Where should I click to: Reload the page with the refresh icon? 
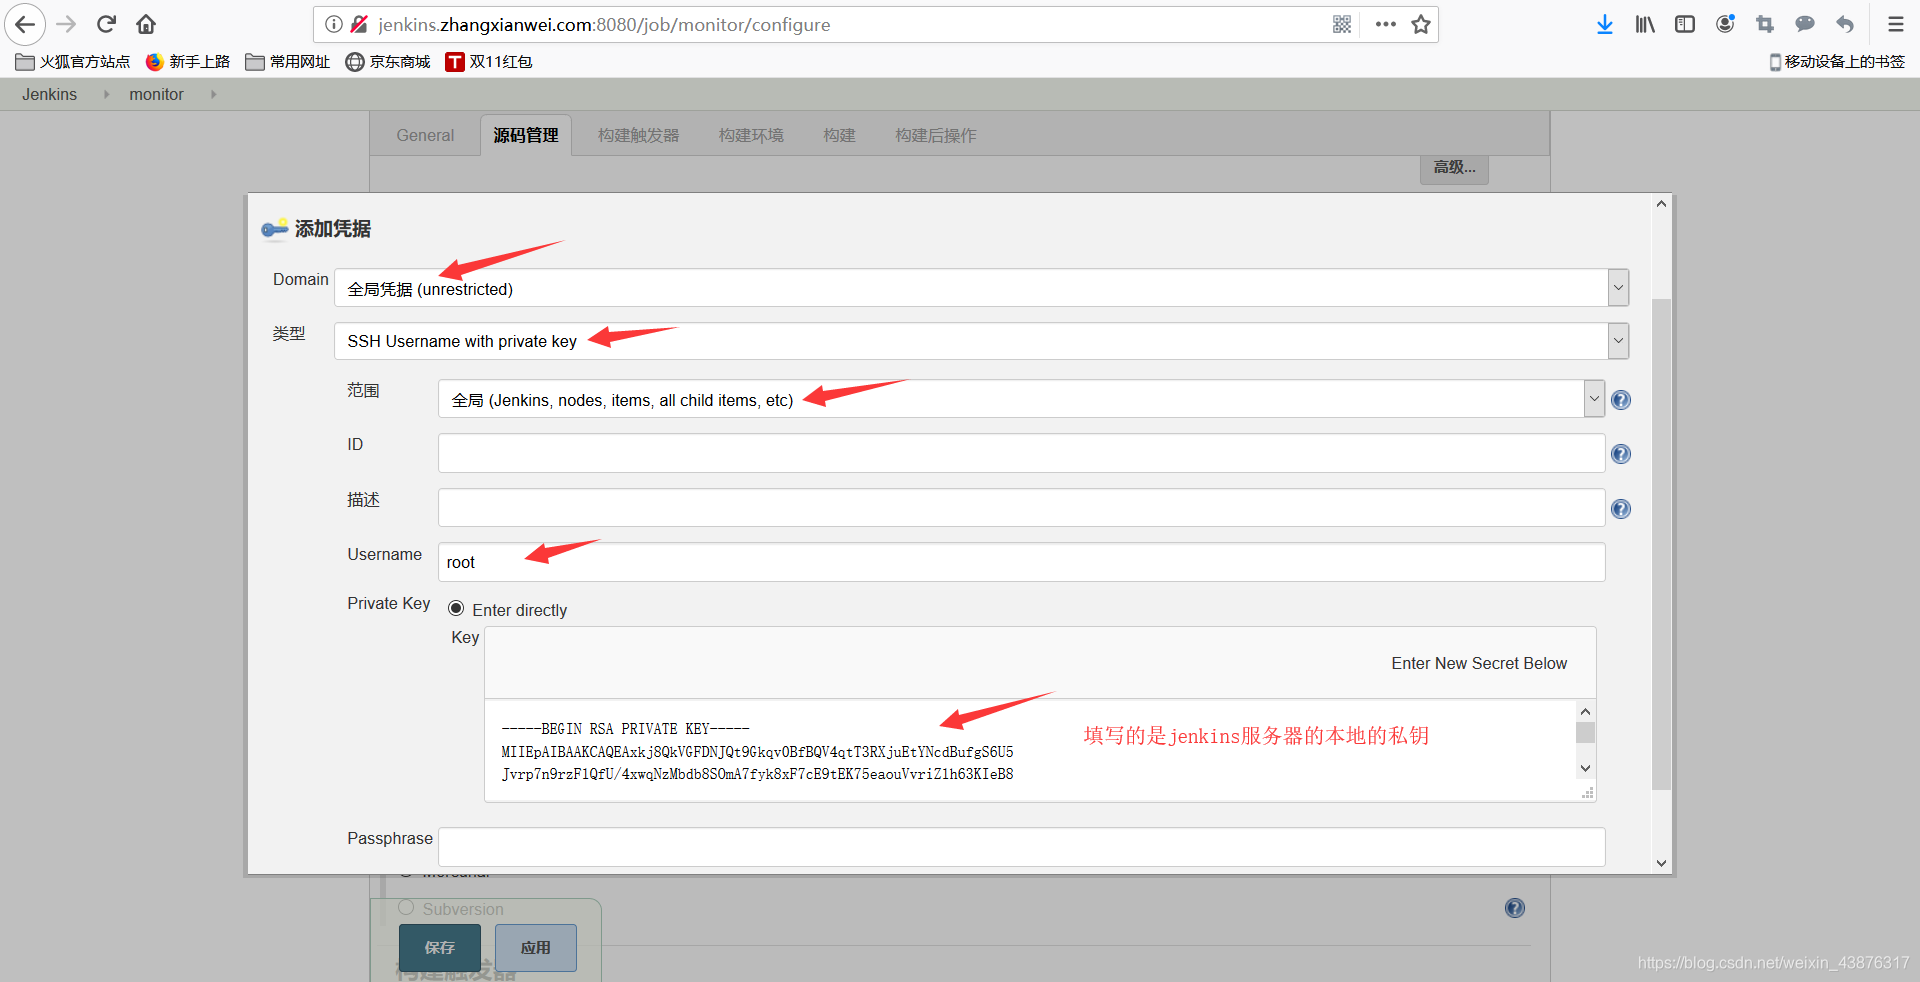(x=107, y=24)
